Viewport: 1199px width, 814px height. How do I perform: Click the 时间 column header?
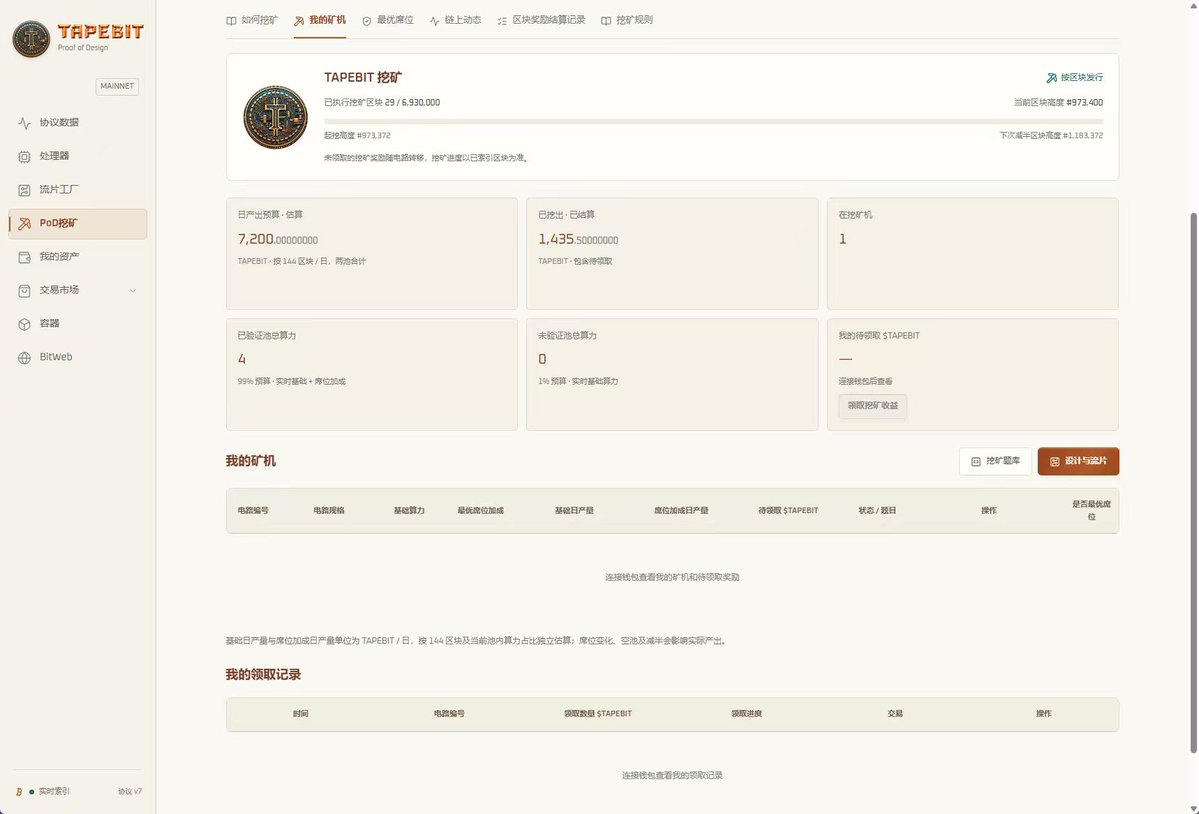pos(301,714)
